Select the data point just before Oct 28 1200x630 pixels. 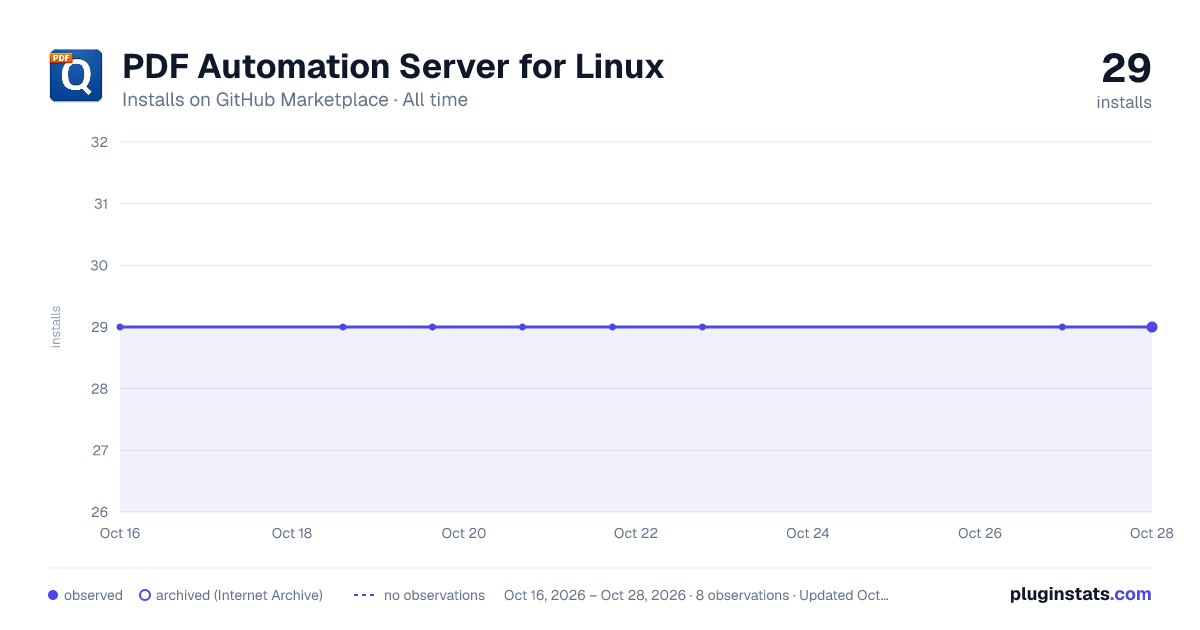1062,327
